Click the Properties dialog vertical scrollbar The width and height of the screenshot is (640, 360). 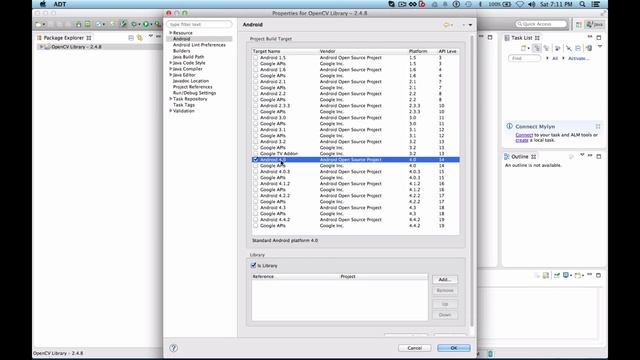point(472,181)
